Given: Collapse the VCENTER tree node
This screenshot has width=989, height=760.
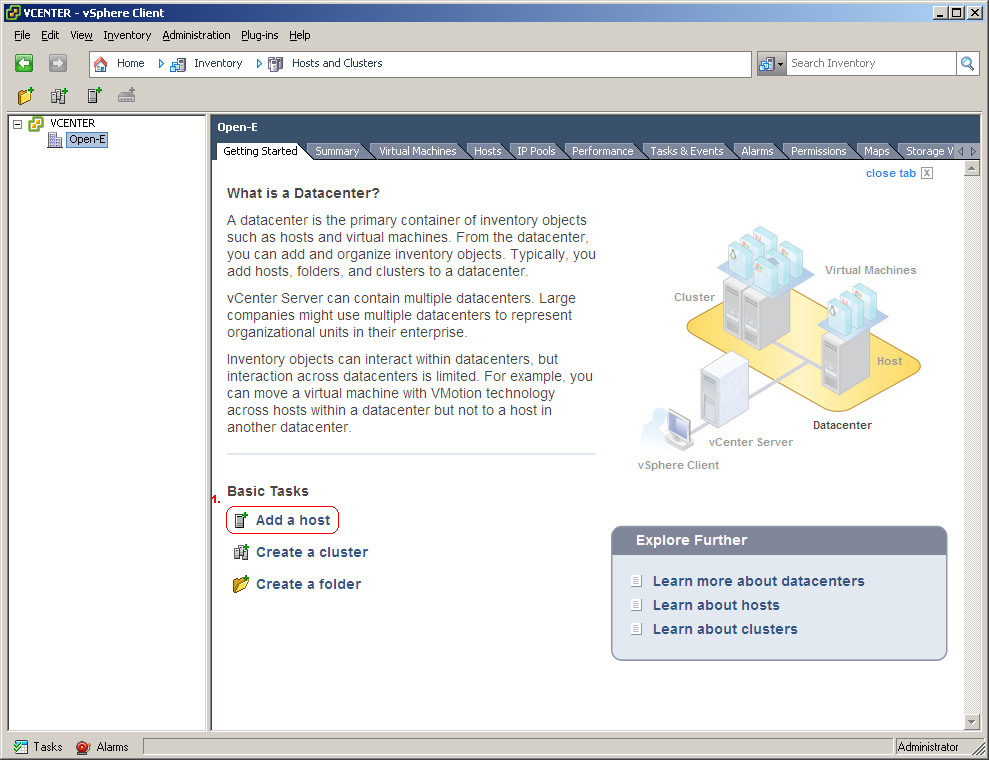Looking at the screenshot, I should coord(18,124).
